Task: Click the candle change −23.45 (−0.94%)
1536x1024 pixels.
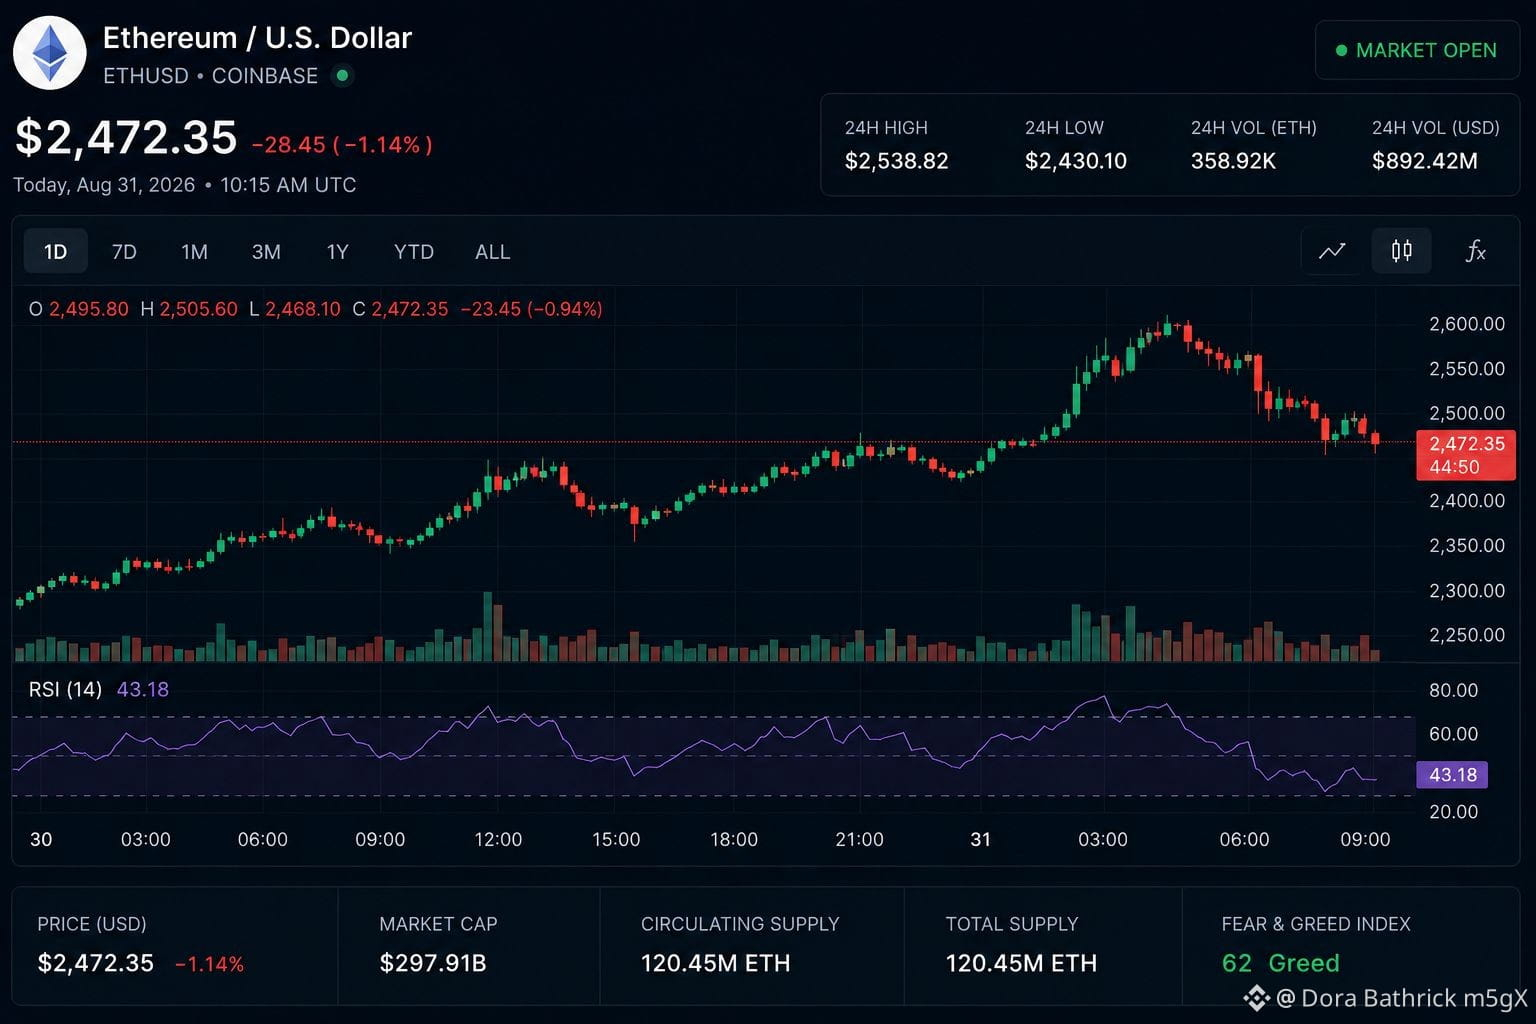Action: coord(531,309)
